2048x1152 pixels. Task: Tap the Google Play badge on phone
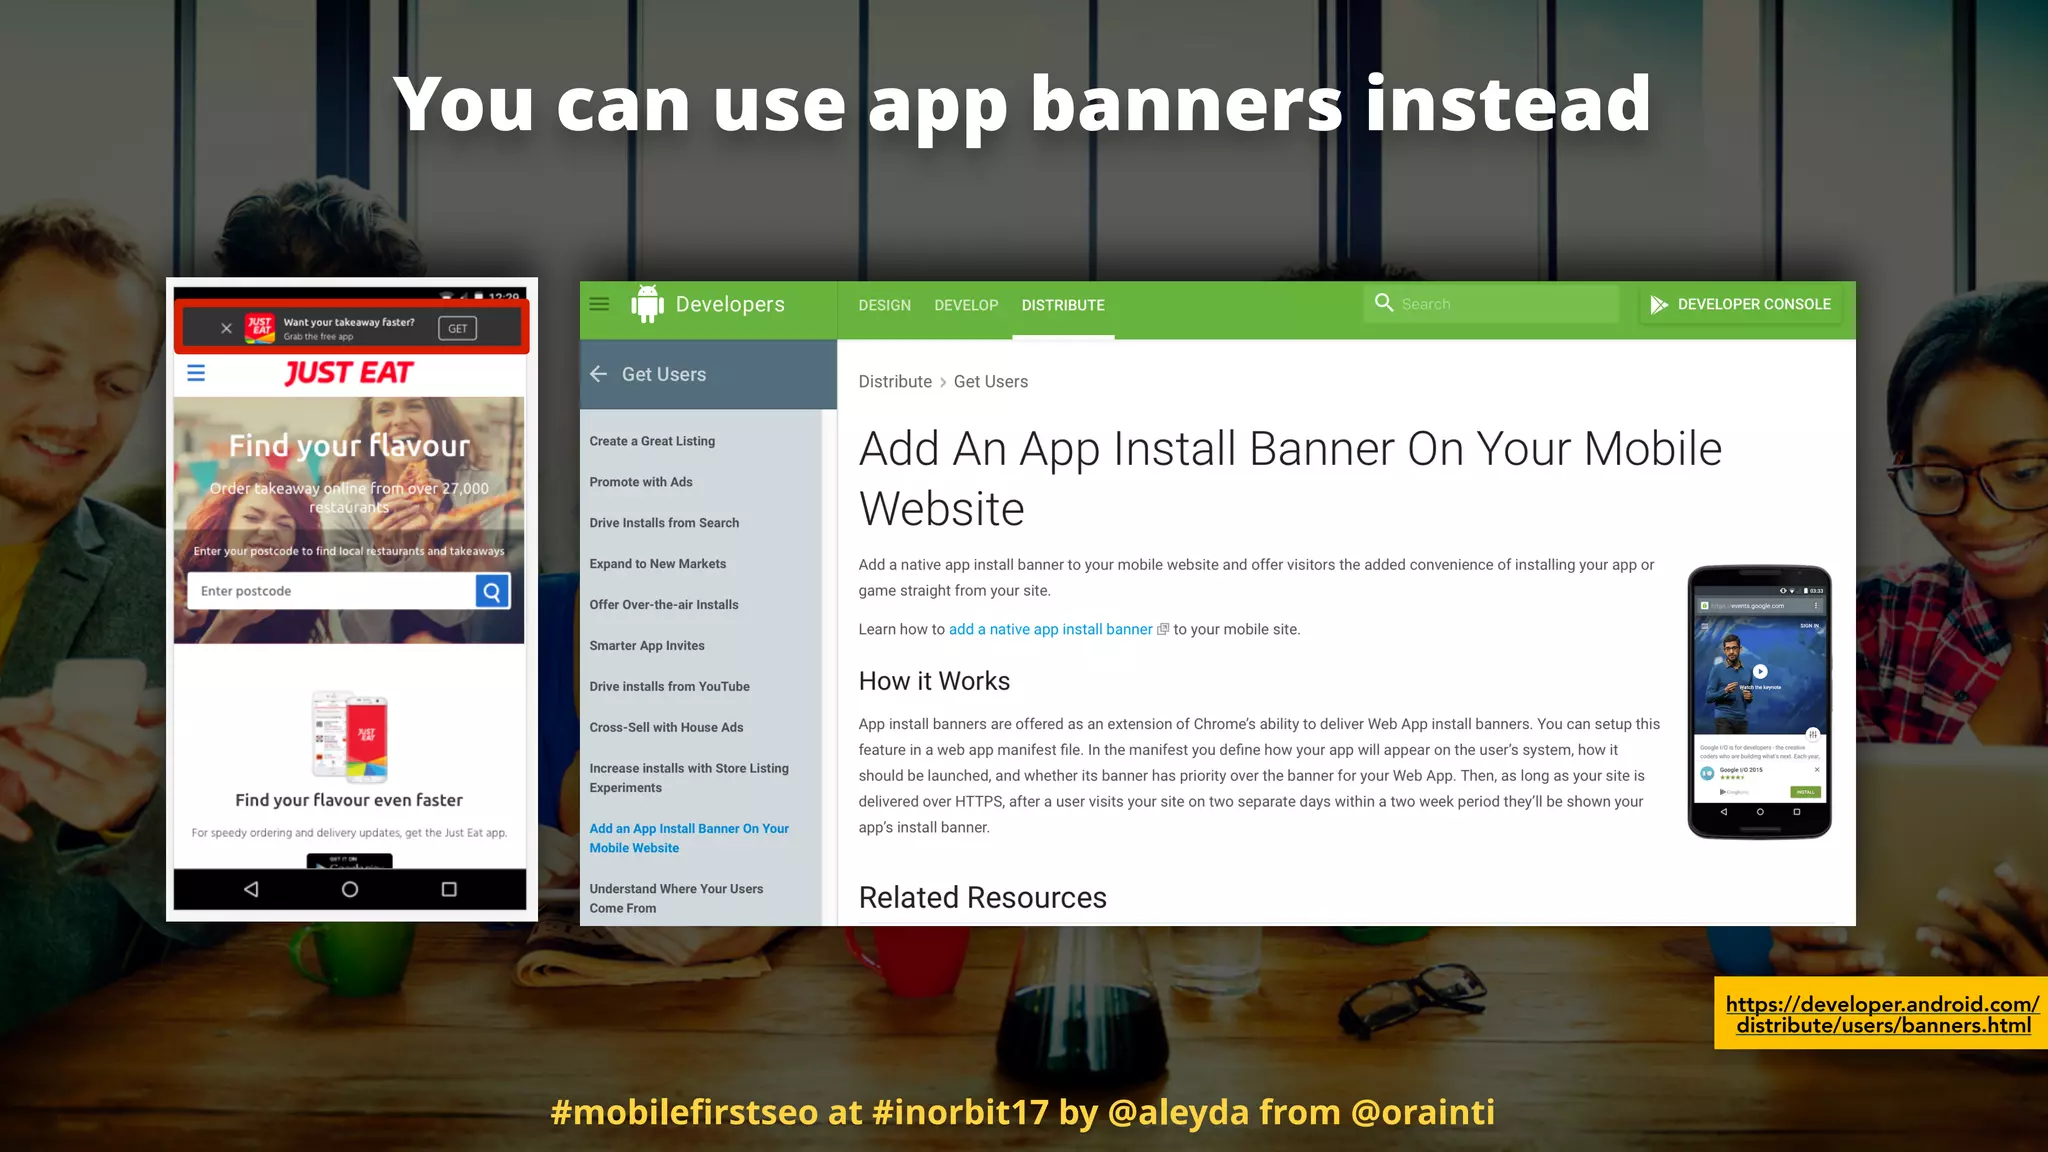tap(349, 861)
